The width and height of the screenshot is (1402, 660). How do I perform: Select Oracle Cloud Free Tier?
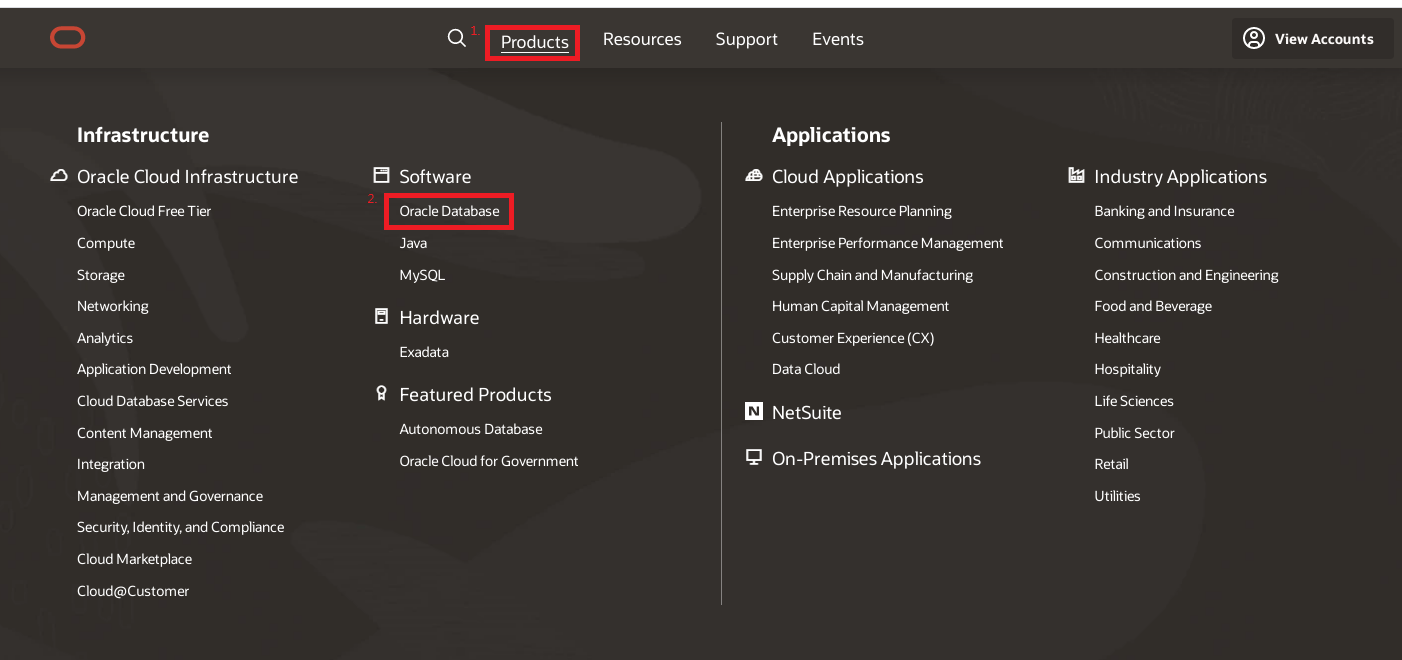(144, 211)
